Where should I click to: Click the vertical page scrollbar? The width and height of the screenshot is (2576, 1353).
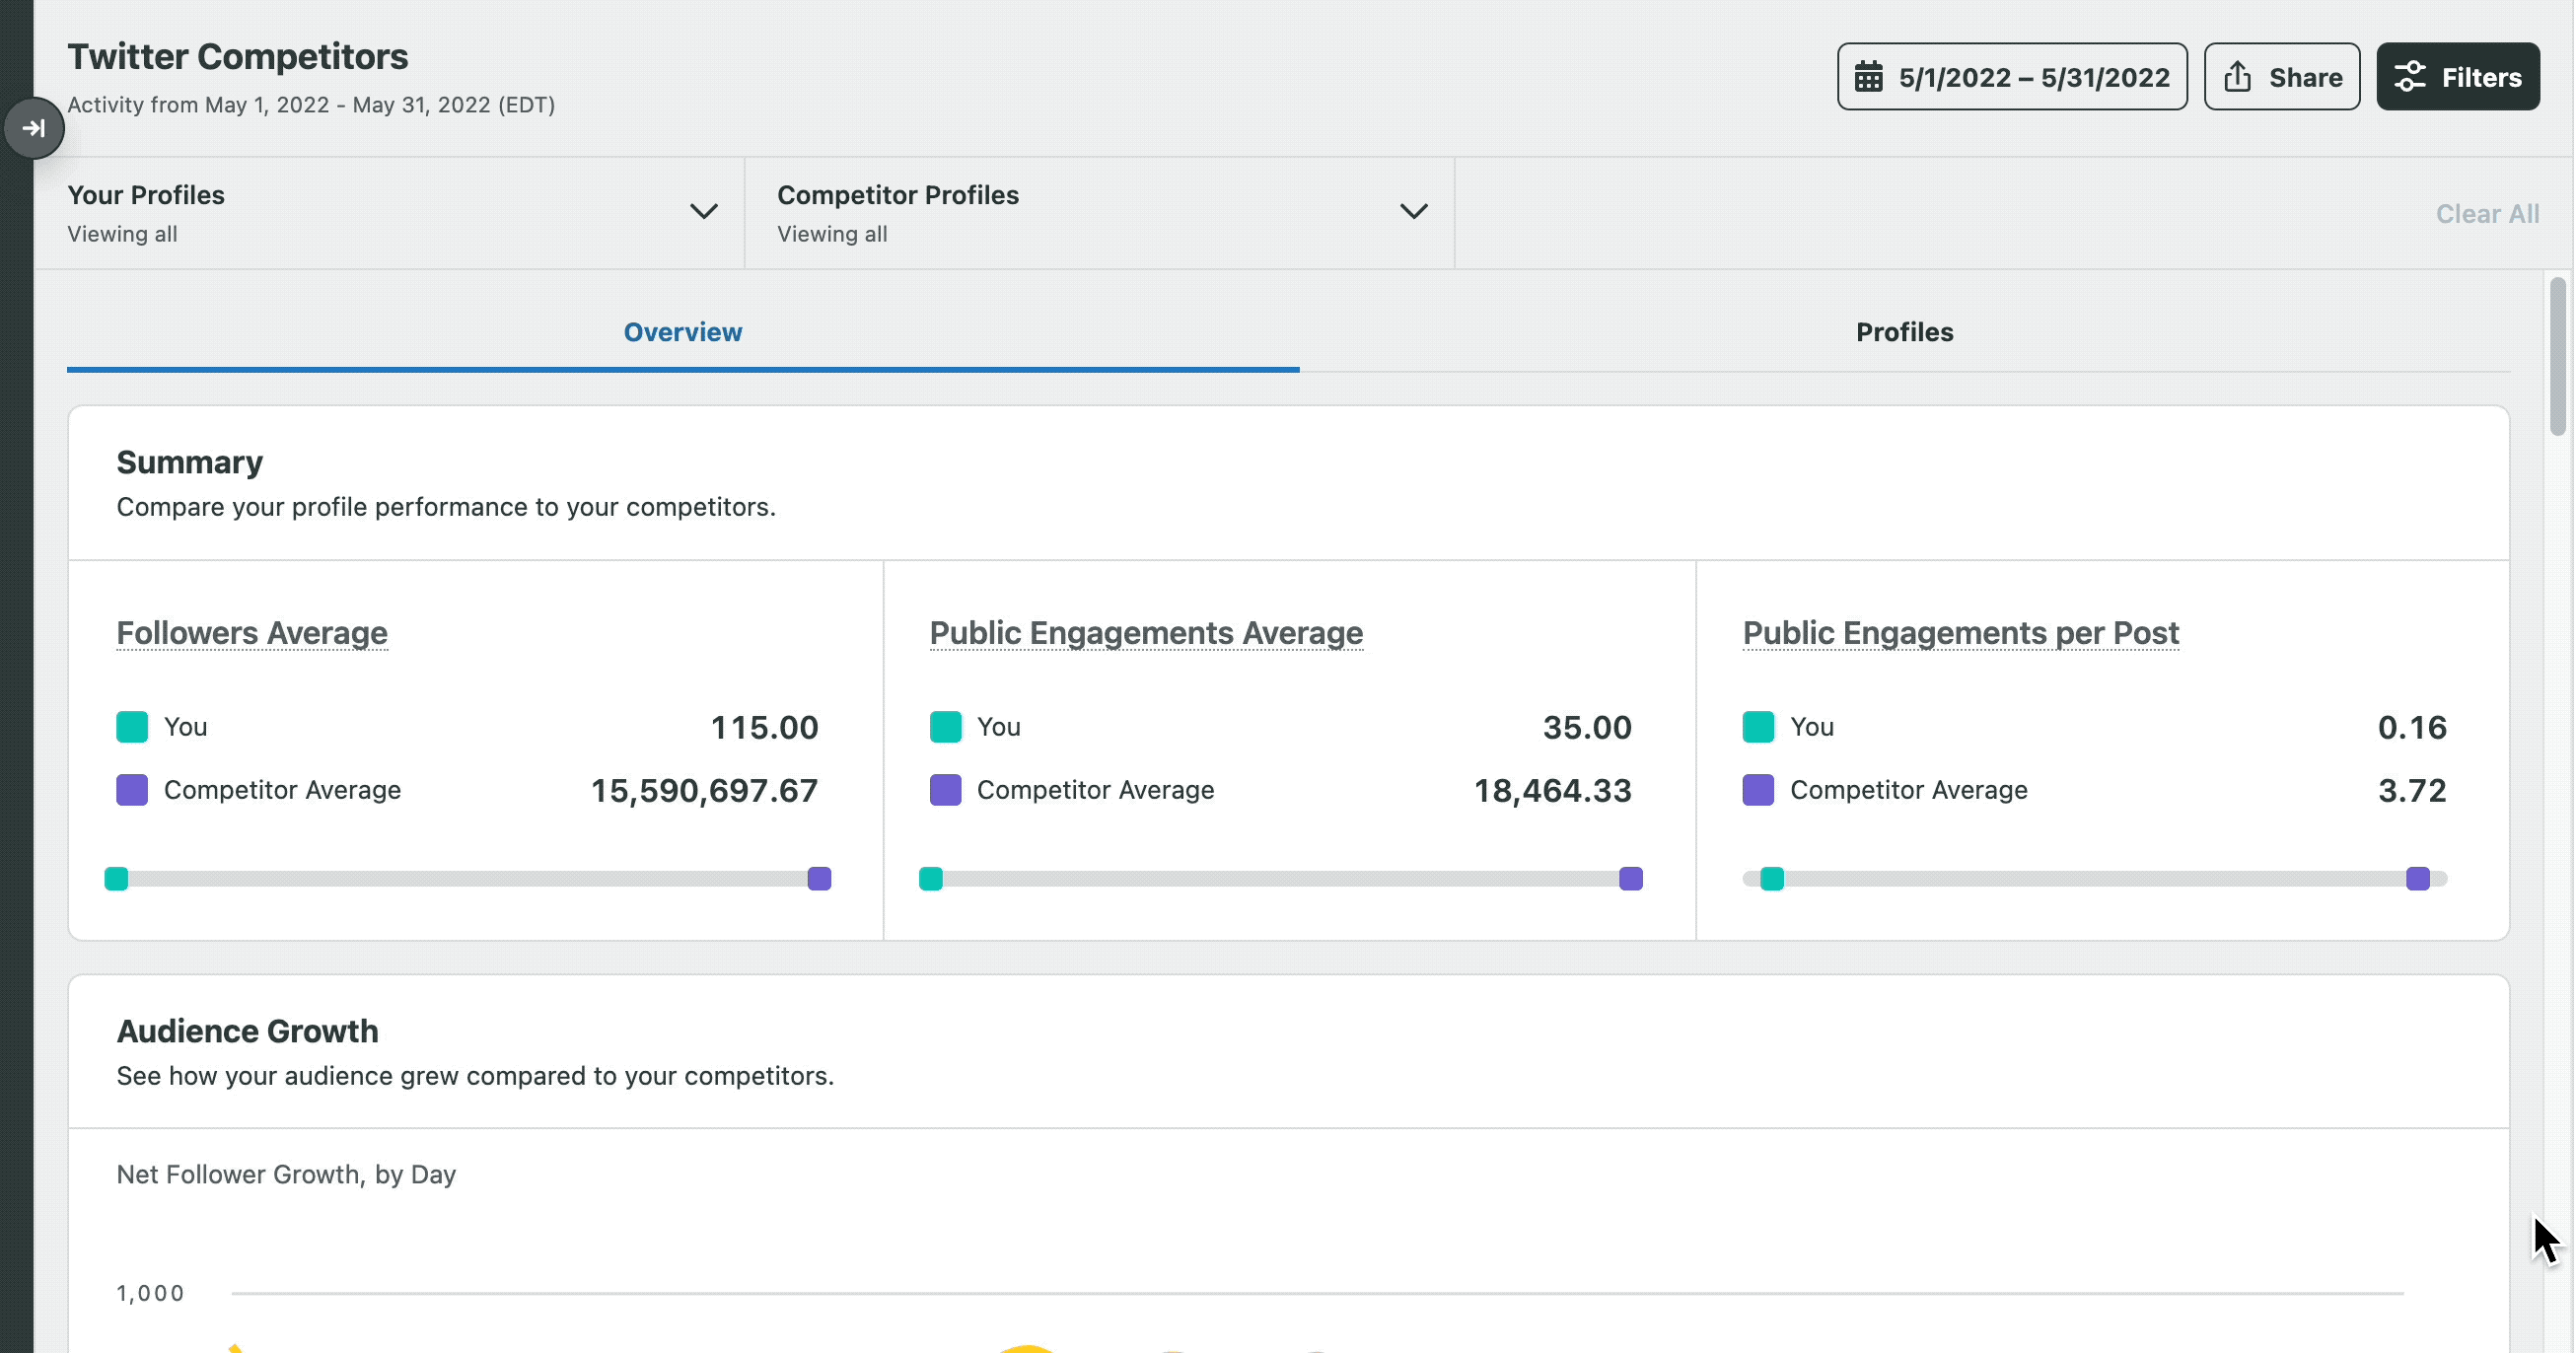(x=2558, y=358)
